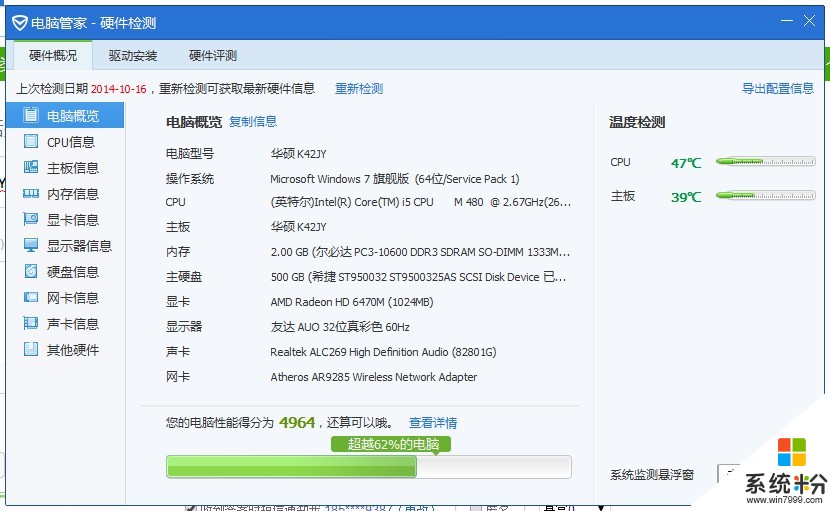Select 主板信息 text in sidebar
830x511 pixels.
[x=73, y=168]
